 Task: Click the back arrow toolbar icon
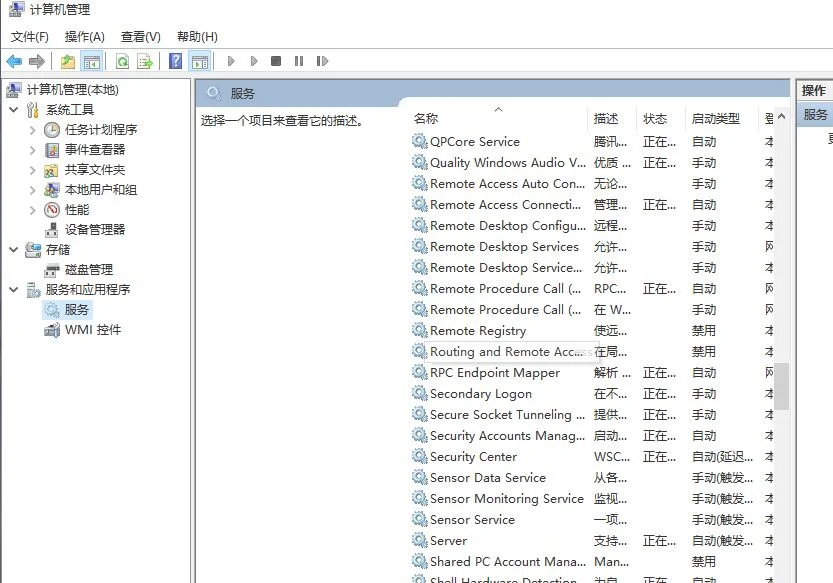(x=14, y=62)
